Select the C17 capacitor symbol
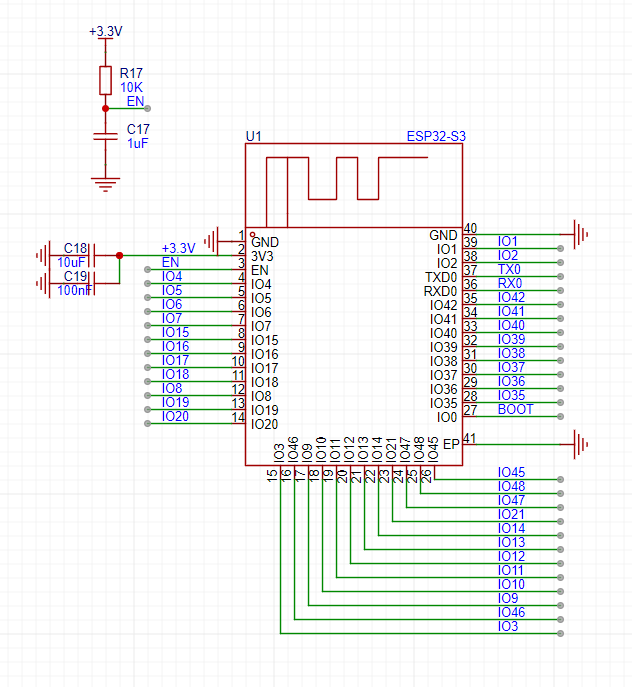Screen dimensions: 632x687 pos(105,137)
